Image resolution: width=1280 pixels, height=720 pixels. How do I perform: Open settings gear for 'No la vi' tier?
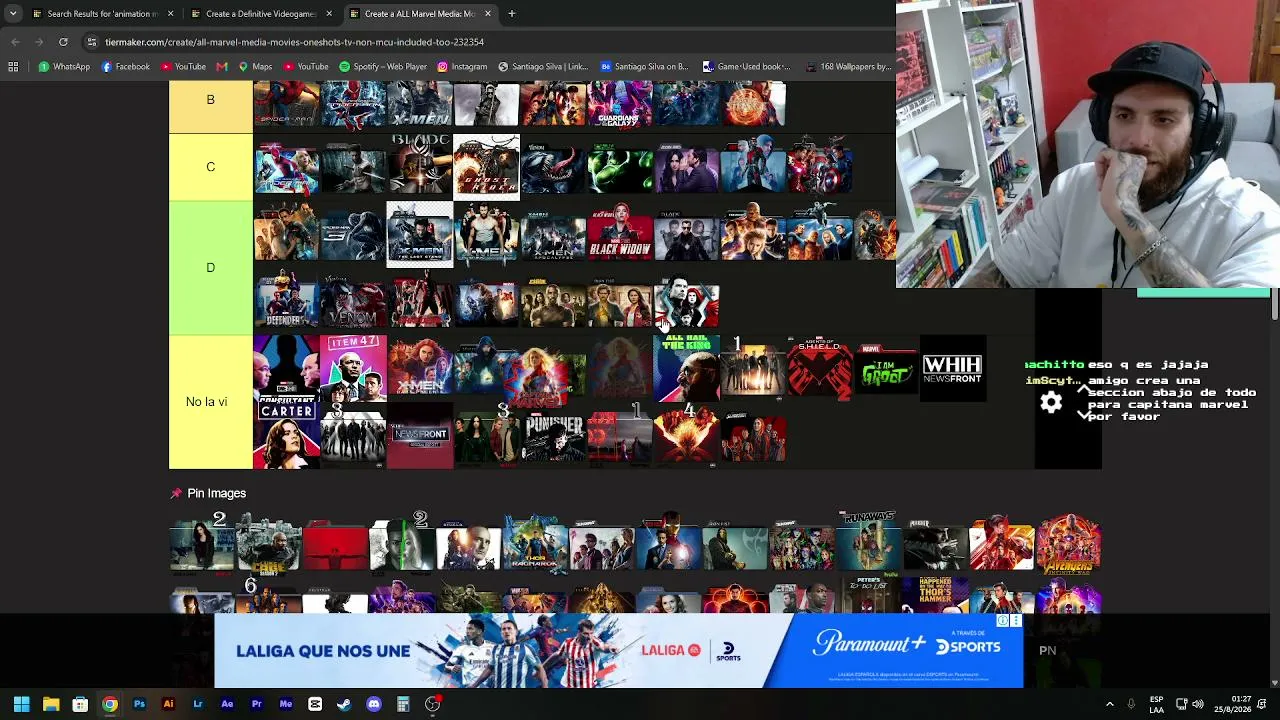point(1051,402)
